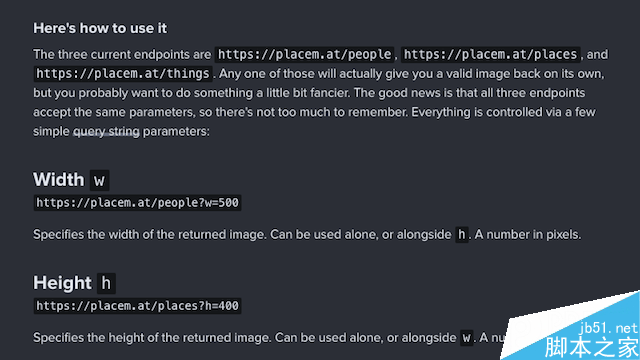Select the Here's how to use it heading

click(x=100, y=28)
